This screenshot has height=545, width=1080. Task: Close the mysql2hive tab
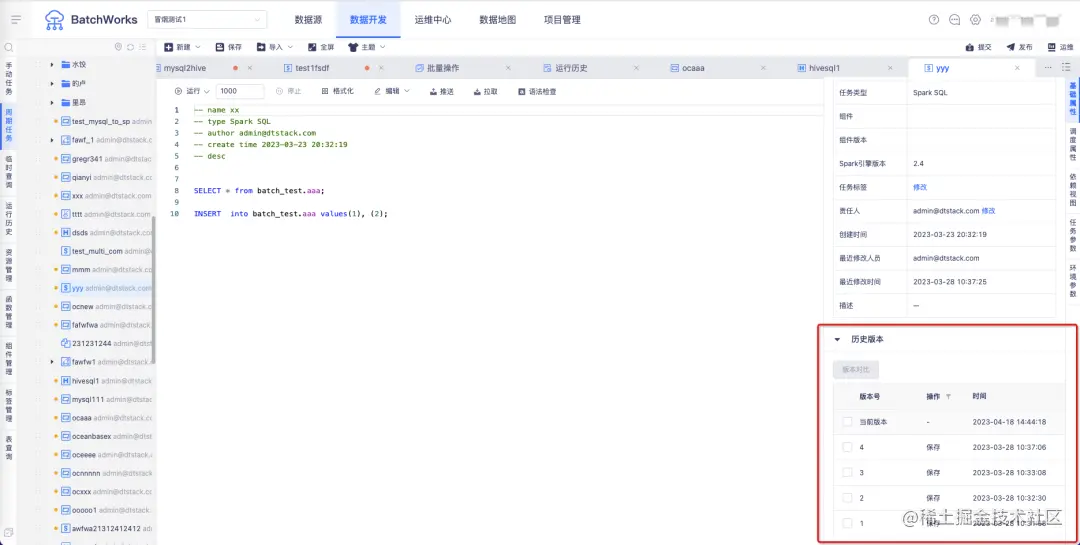[250, 68]
